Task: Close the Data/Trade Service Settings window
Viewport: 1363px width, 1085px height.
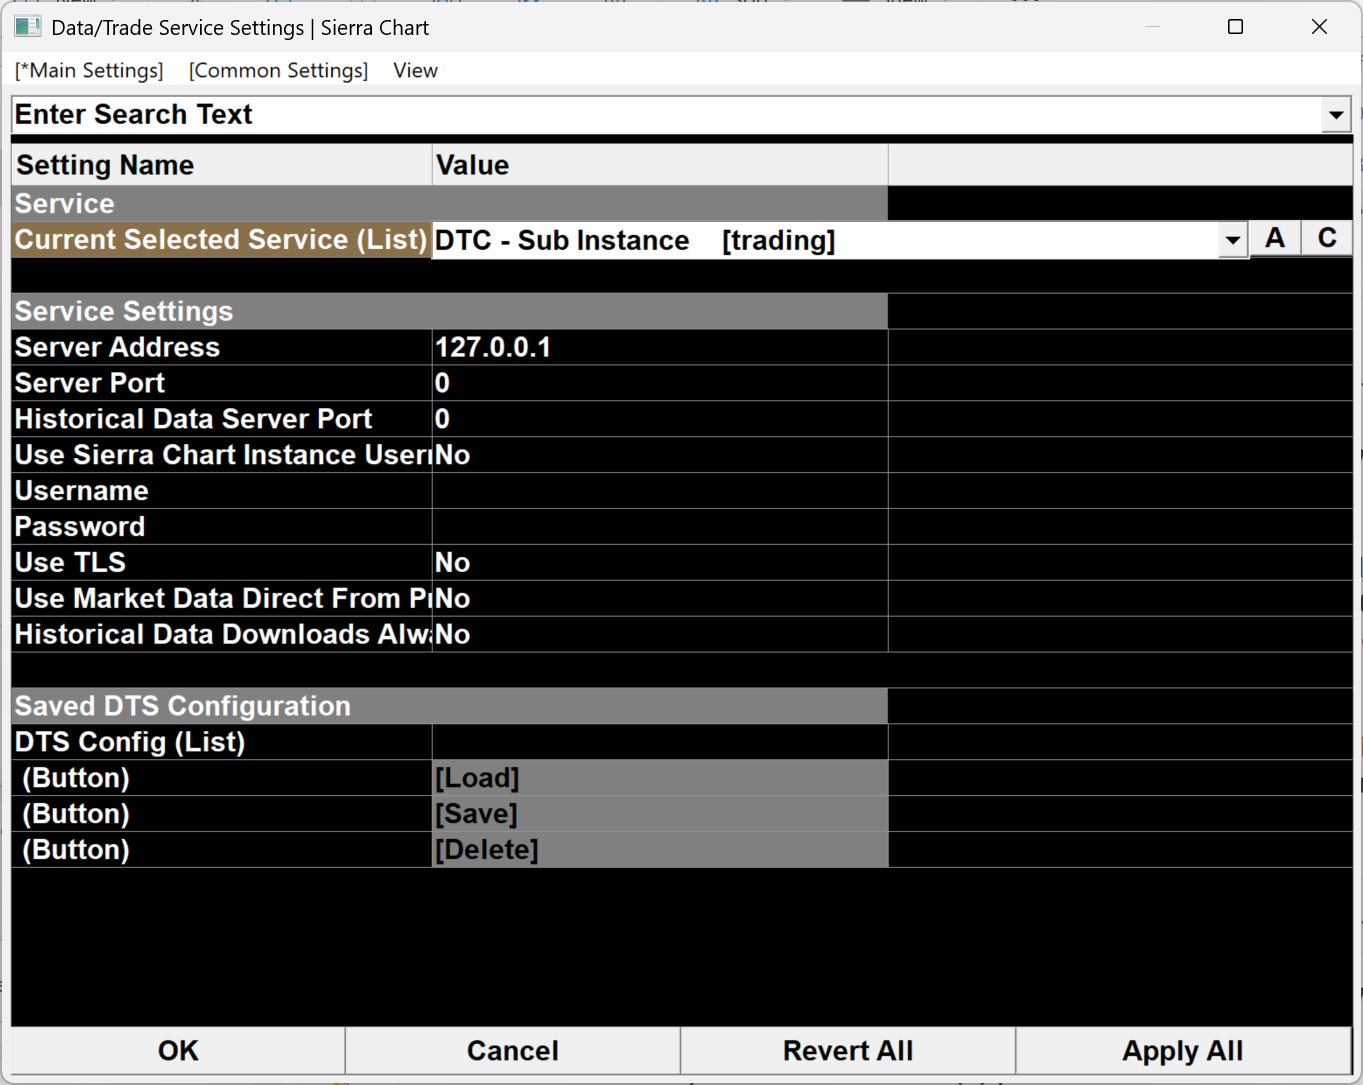Action: coord(1319,27)
